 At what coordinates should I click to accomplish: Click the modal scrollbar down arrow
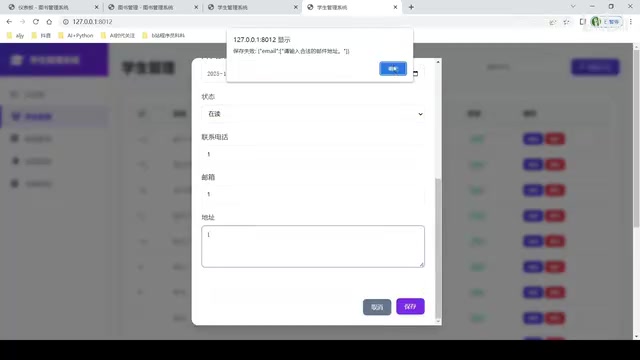tap(438, 321)
